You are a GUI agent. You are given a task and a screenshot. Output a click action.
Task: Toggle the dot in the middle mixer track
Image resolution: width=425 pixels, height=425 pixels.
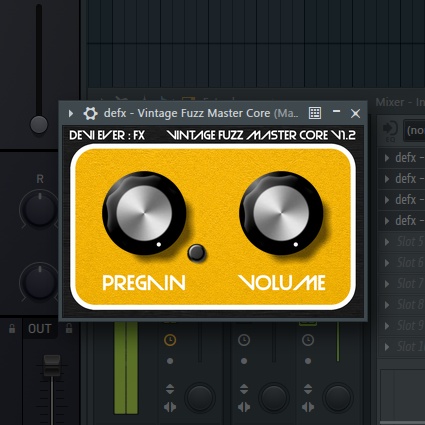(x=244, y=361)
